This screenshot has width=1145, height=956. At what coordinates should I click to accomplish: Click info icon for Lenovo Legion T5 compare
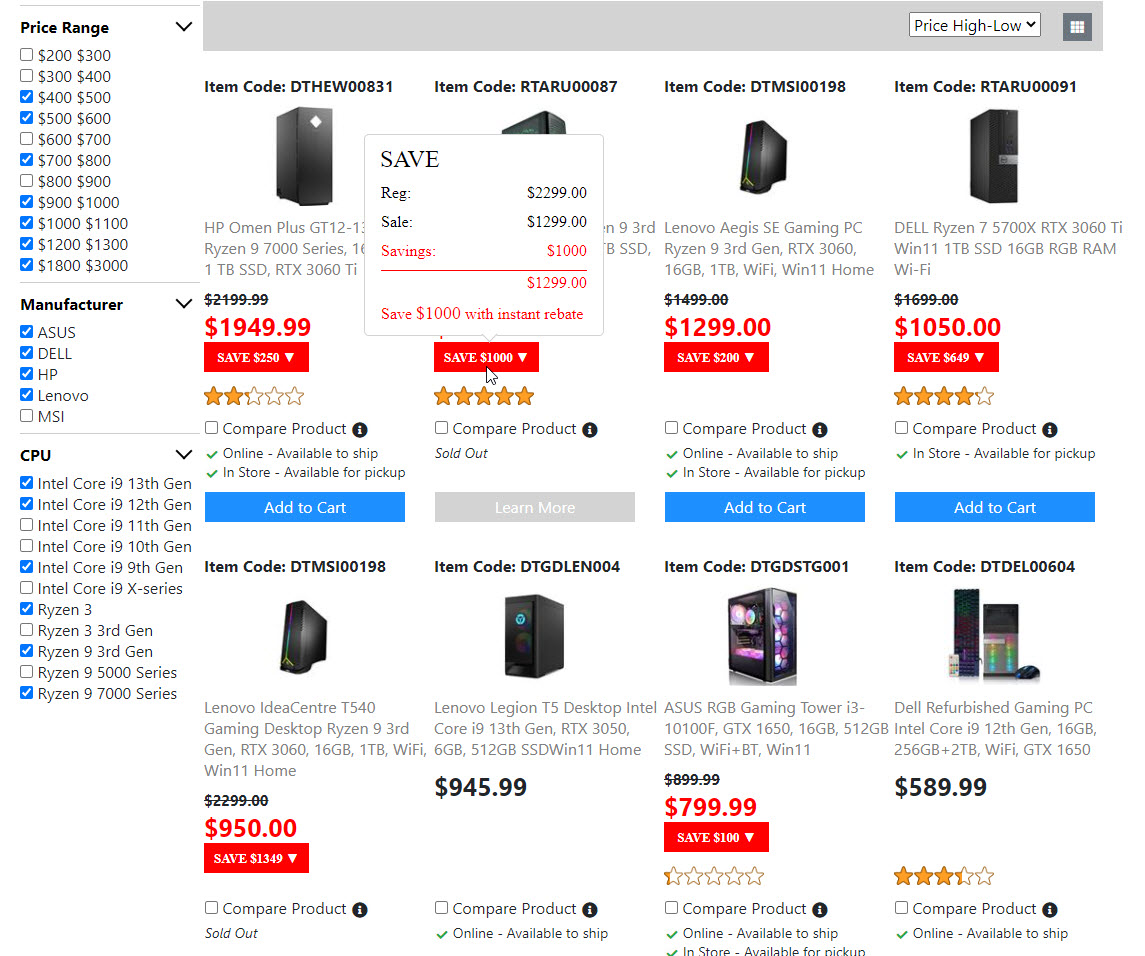click(590, 910)
